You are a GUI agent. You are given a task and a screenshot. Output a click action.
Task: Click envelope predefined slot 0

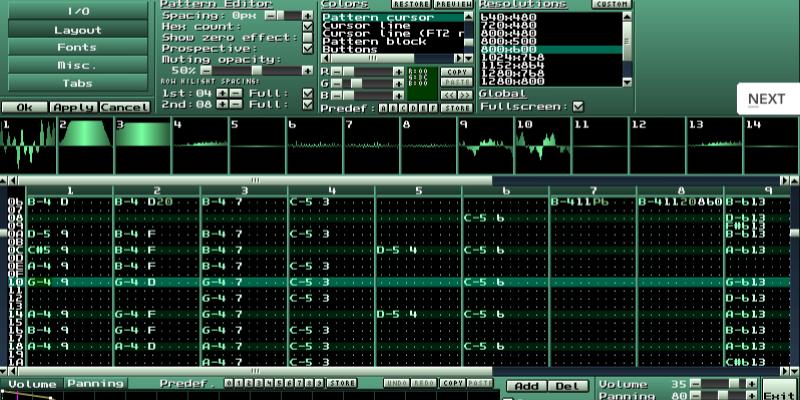click(x=229, y=383)
